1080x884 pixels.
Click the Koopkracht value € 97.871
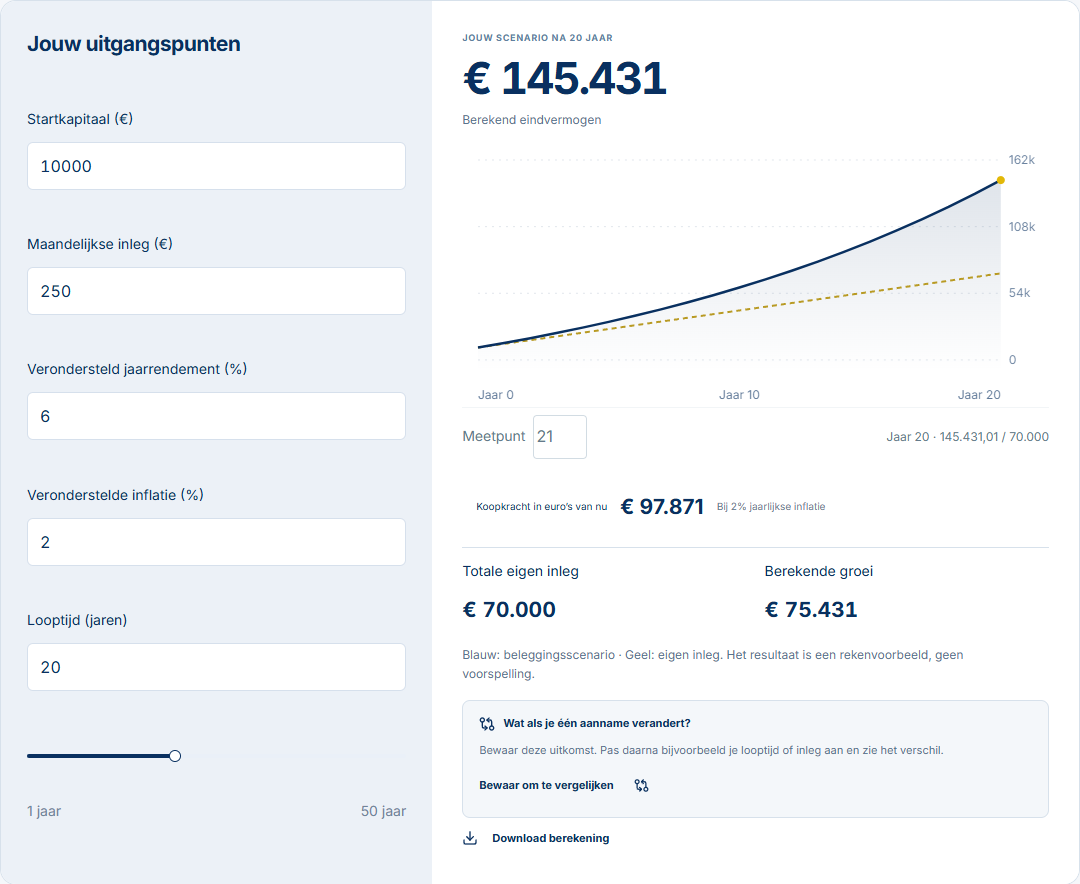point(662,506)
